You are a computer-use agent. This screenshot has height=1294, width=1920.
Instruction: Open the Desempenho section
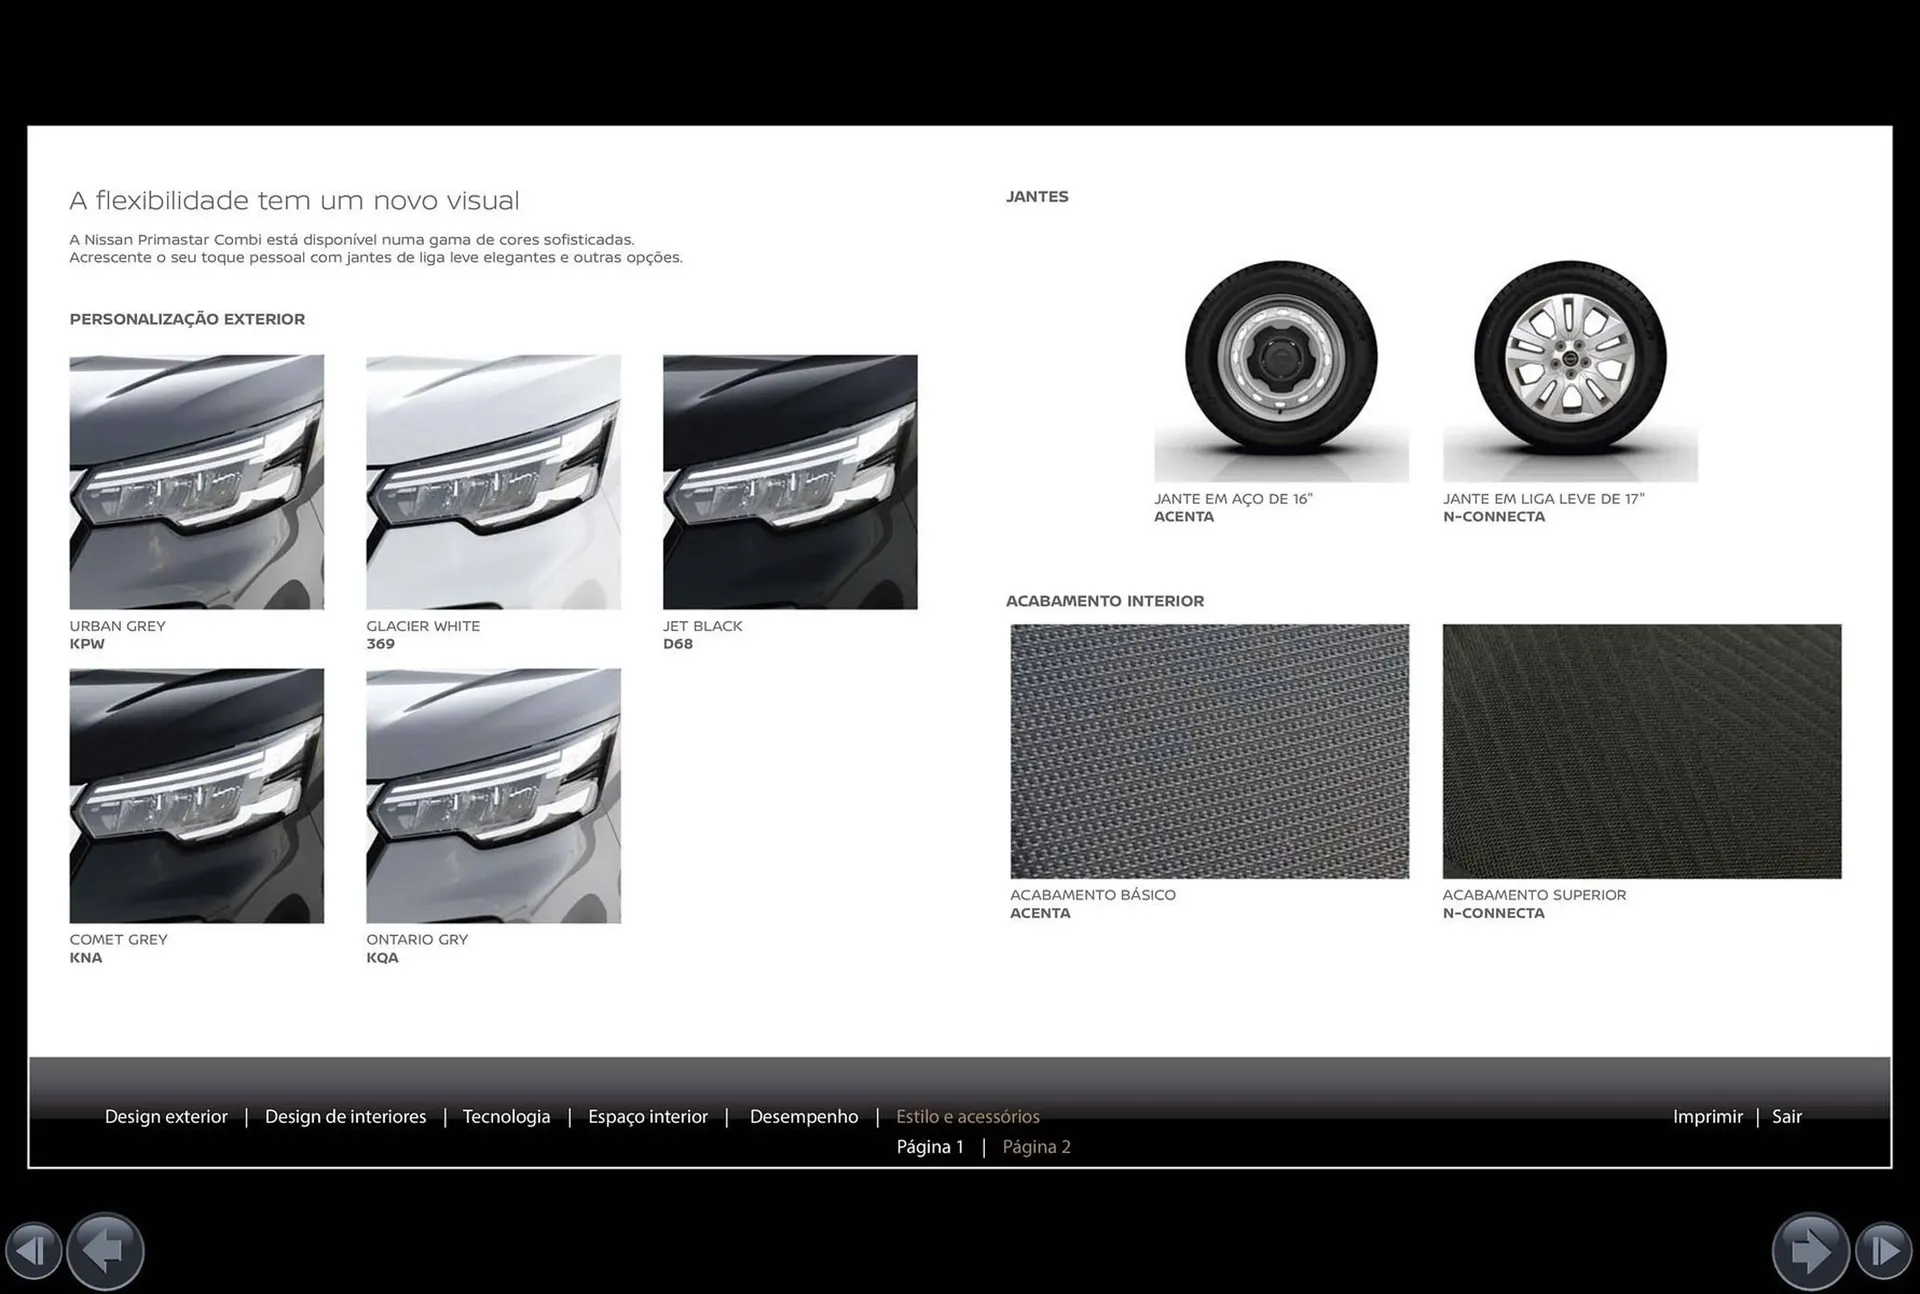pos(804,1116)
